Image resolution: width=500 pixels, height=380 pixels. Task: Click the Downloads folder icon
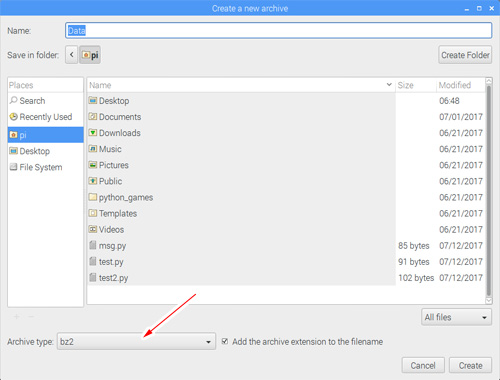[93, 132]
